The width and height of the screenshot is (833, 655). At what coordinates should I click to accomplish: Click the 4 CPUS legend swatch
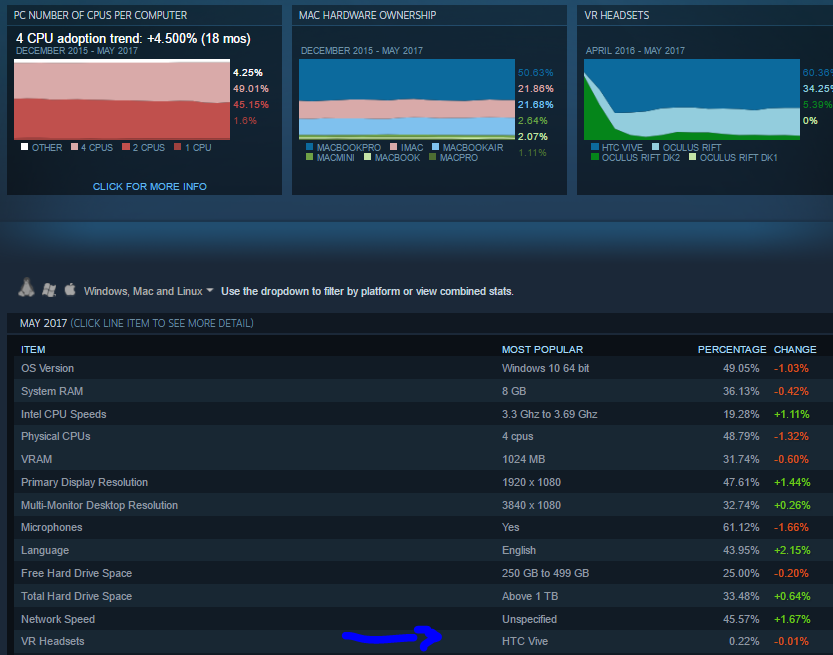[74, 147]
